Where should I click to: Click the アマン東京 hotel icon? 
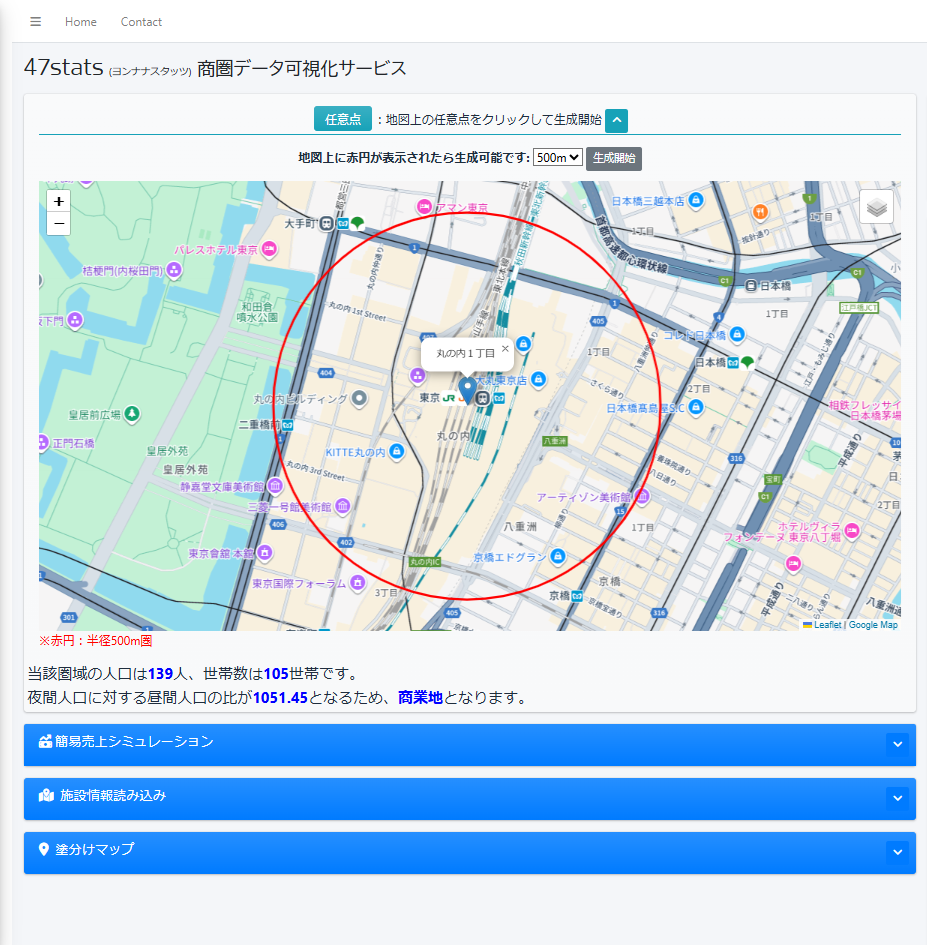point(424,207)
